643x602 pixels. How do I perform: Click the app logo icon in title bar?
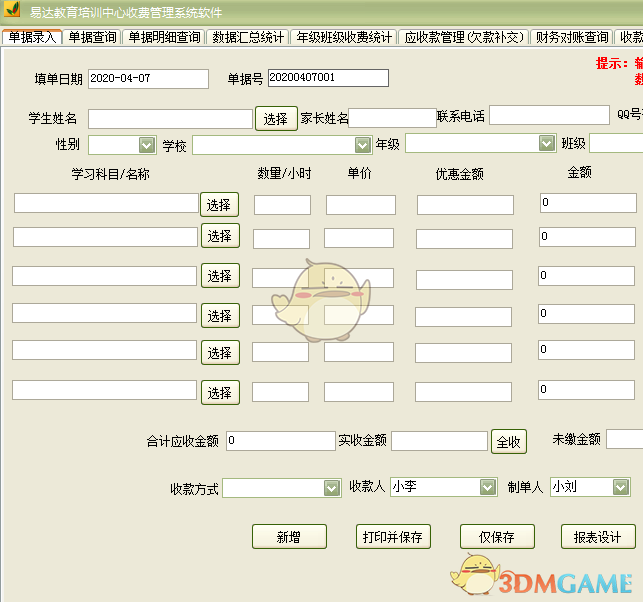click(x=11, y=9)
